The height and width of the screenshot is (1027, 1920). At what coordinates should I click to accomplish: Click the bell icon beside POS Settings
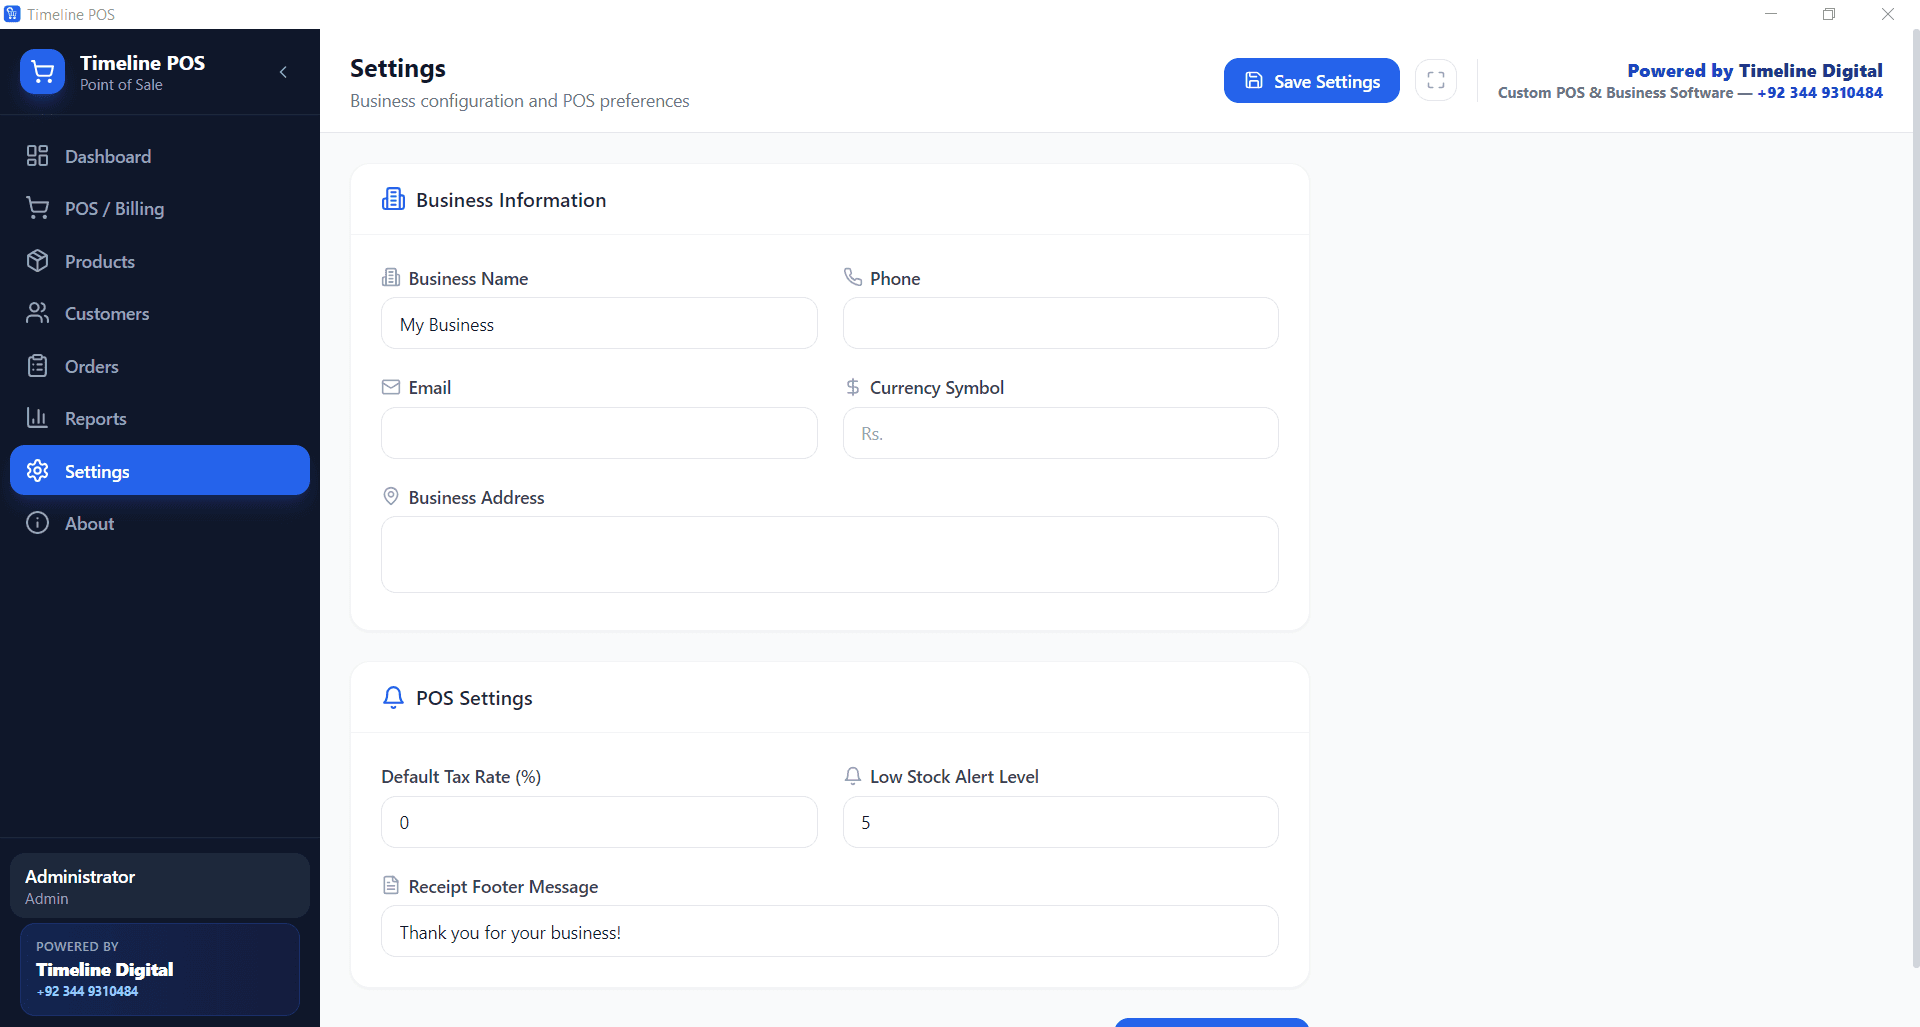pos(393,697)
